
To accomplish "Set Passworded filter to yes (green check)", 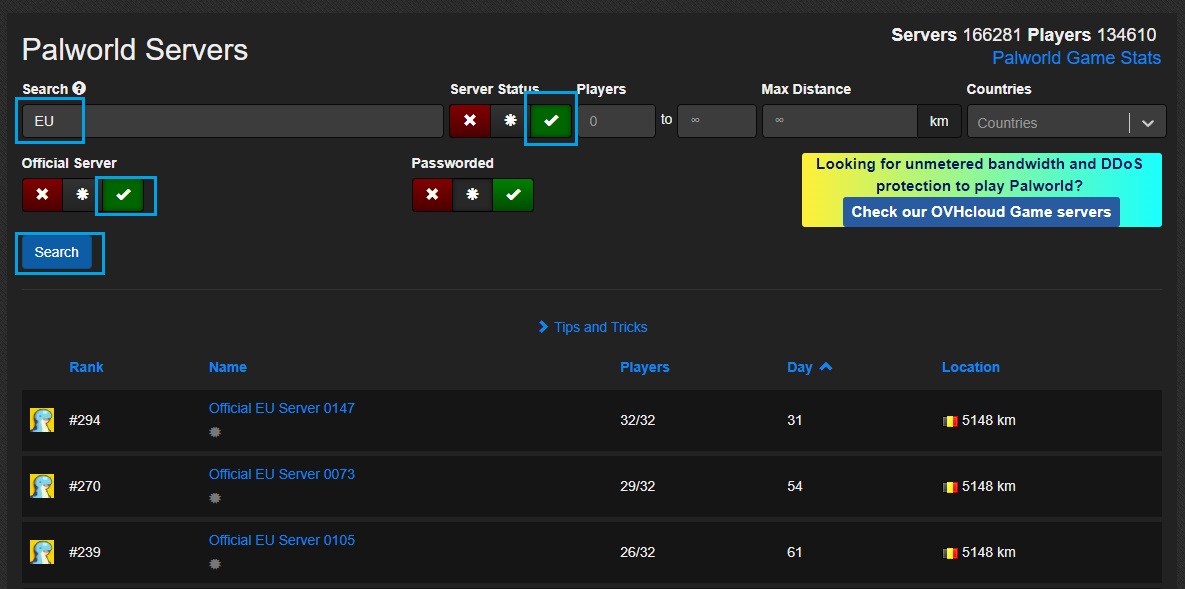I will [x=513, y=195].
